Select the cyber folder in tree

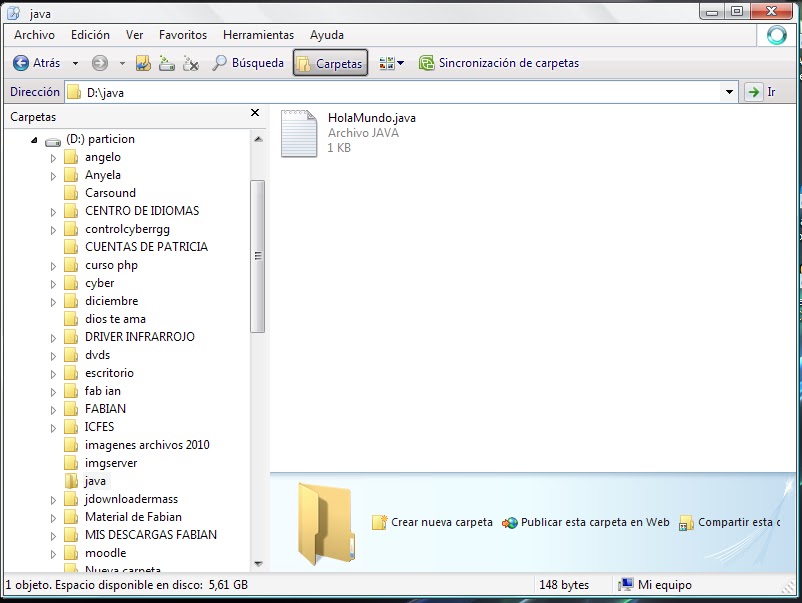tap(99, 283)
